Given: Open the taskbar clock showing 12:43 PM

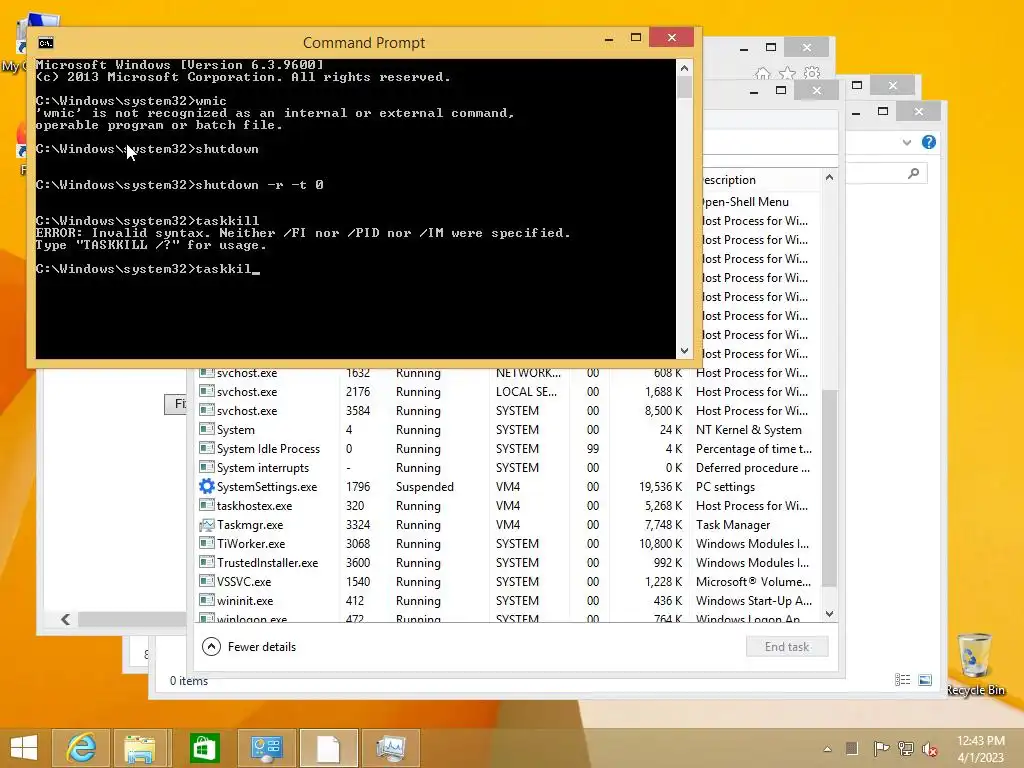Looking at the screenshot, I should [980, 748].
